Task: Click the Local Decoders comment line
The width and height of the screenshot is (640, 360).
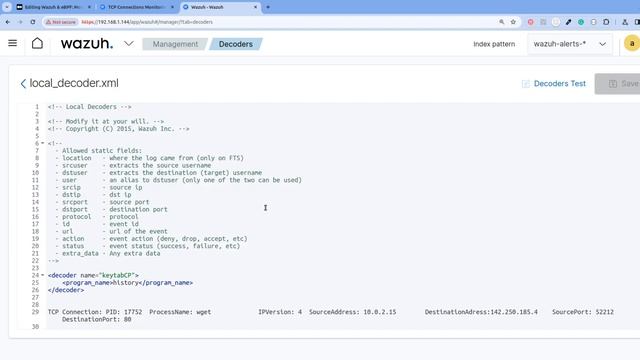Action: pyautogui.click(x=89, y=107)
